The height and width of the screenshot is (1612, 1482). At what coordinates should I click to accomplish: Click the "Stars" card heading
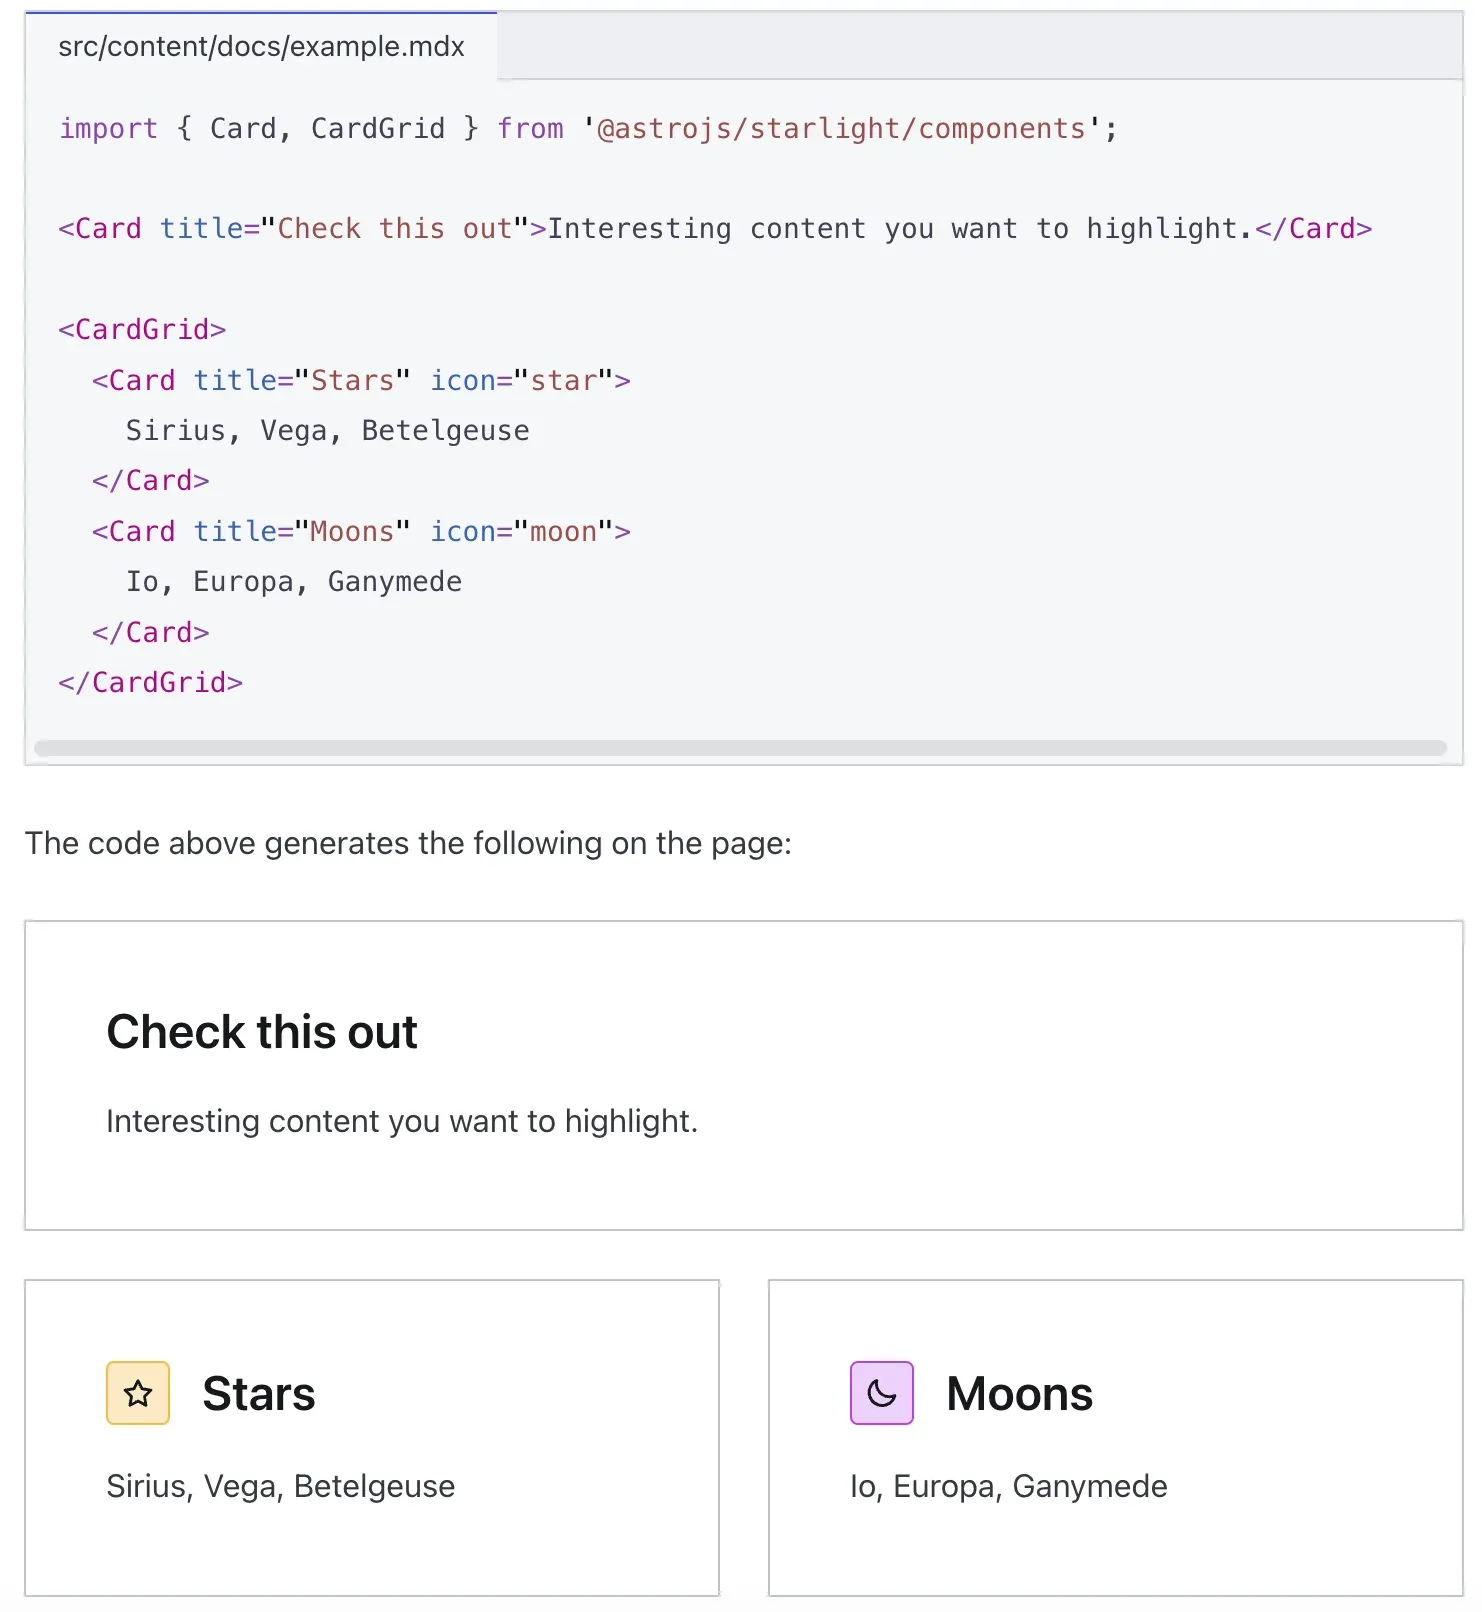[x=258, y=1394]
